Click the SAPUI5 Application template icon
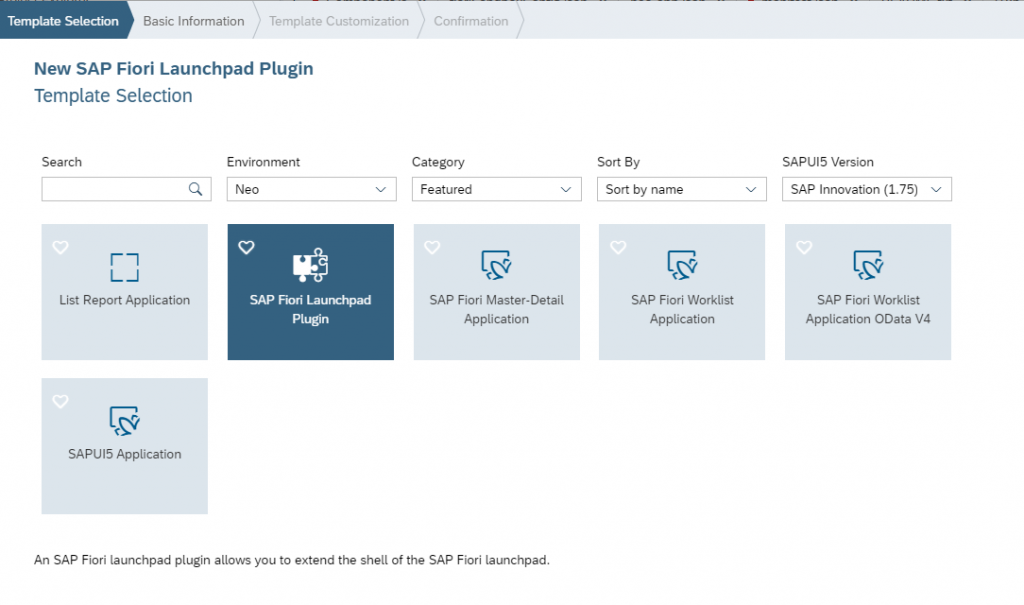This screenshot has height=605, width=1024. tap(125, 421)
